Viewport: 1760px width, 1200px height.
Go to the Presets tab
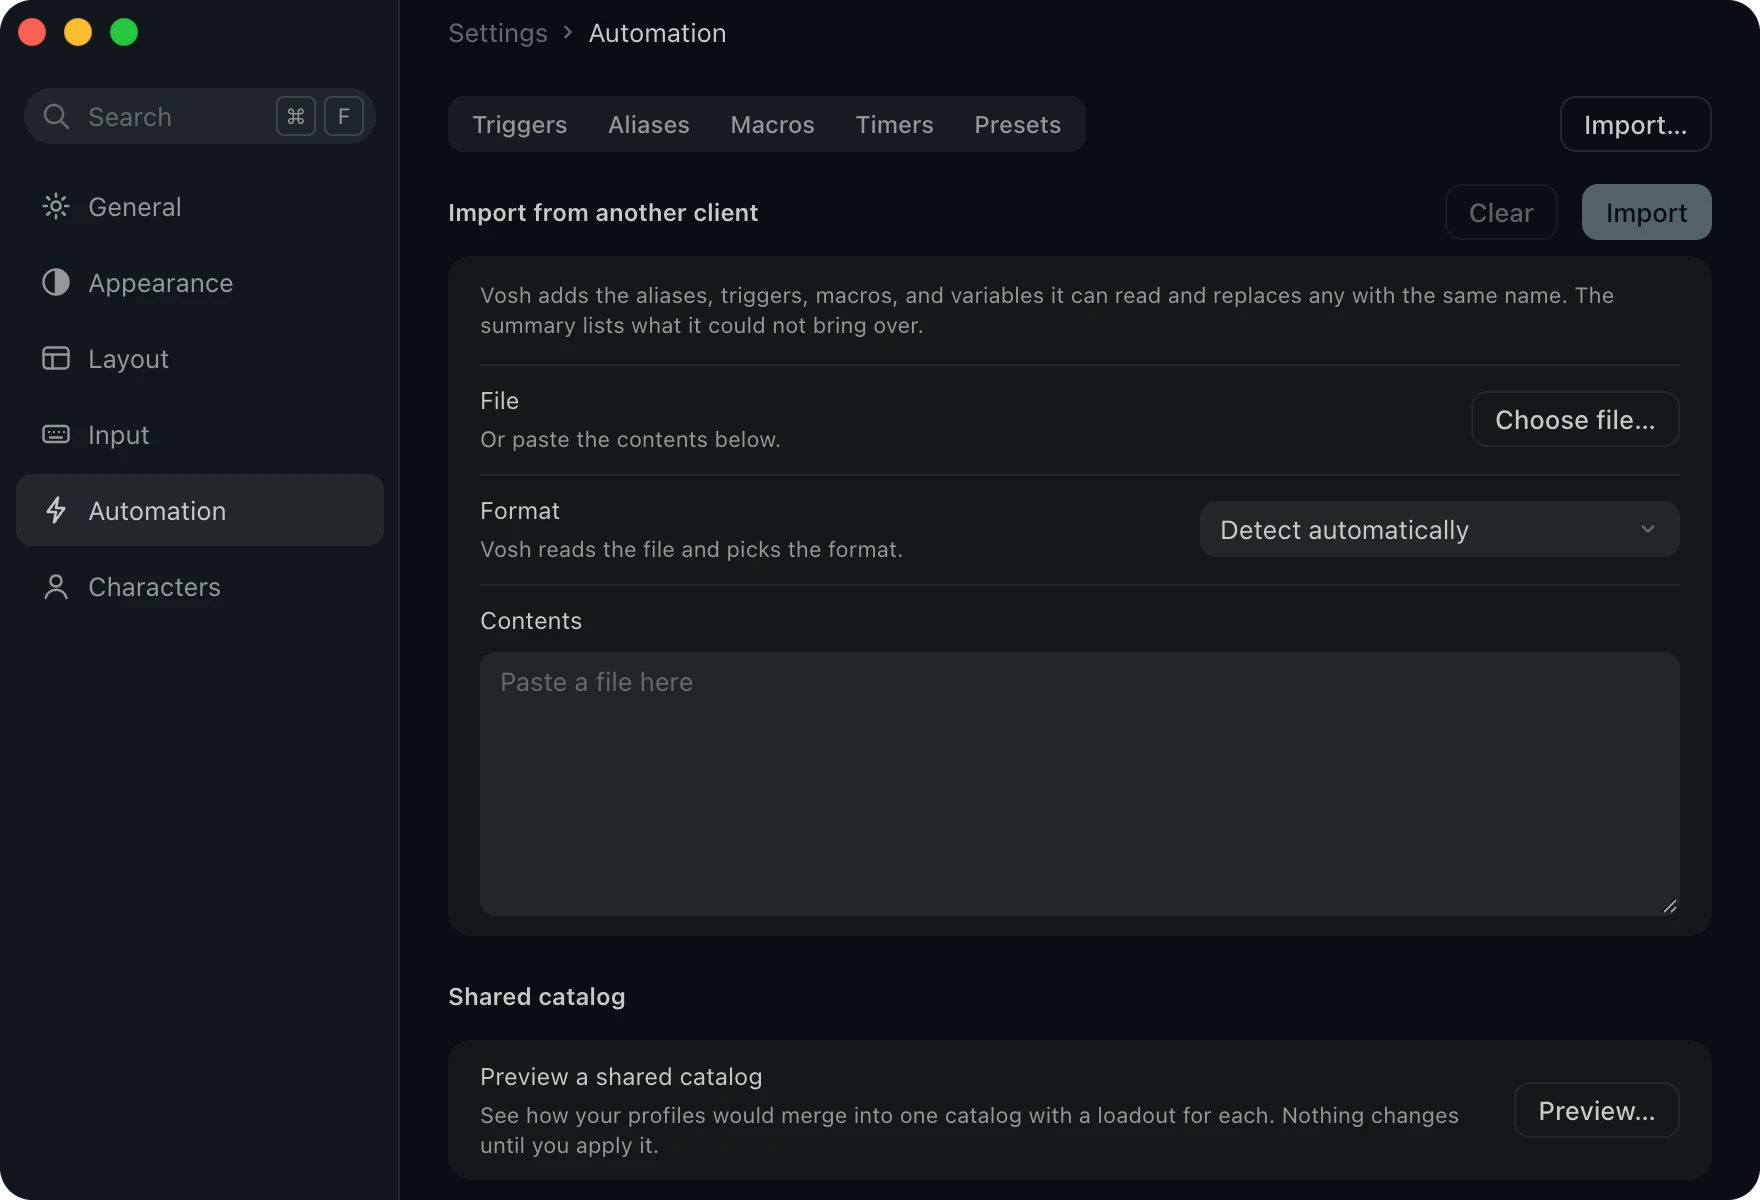pos(1017,124)
